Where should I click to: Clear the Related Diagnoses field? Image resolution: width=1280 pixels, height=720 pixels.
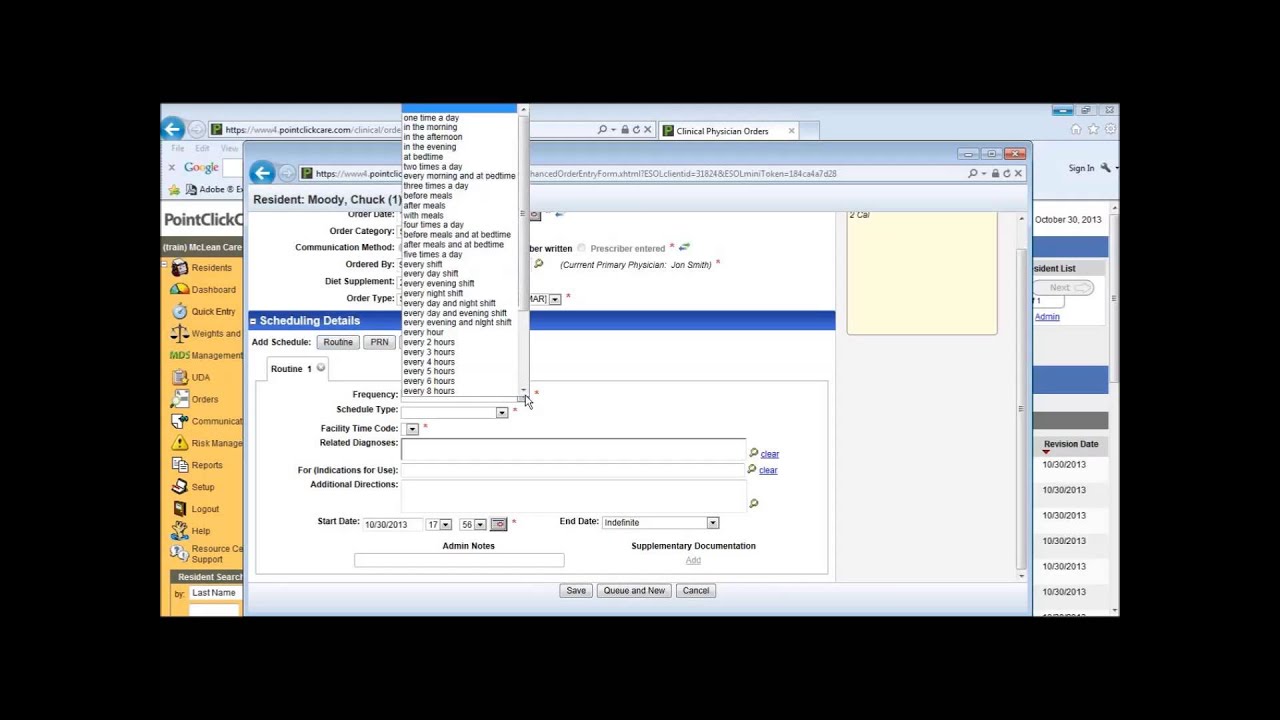coord(769,454)
